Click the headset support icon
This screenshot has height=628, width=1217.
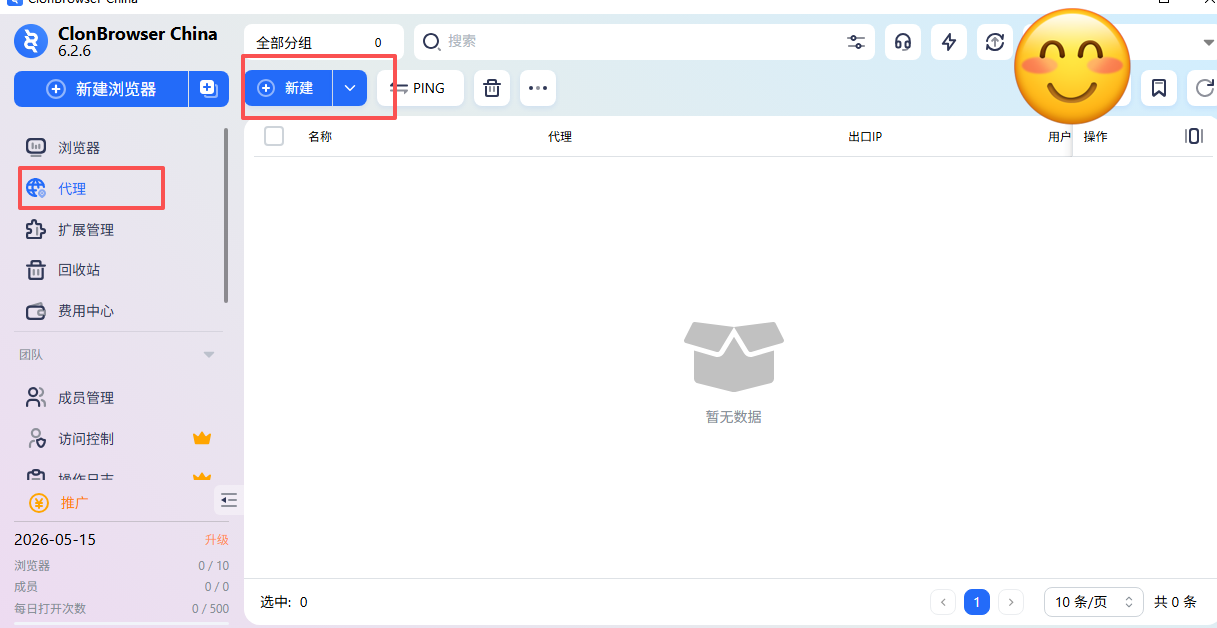902,42
